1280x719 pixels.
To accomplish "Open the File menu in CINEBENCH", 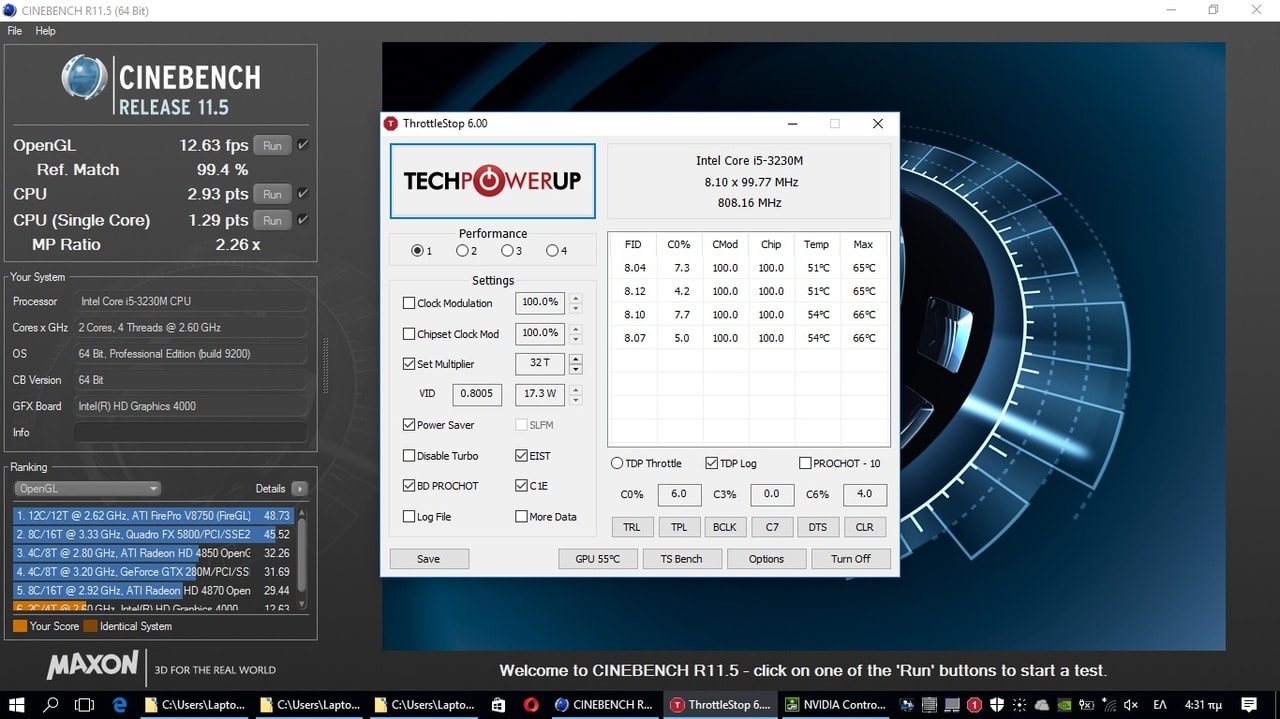I will [x=15, y=31].
